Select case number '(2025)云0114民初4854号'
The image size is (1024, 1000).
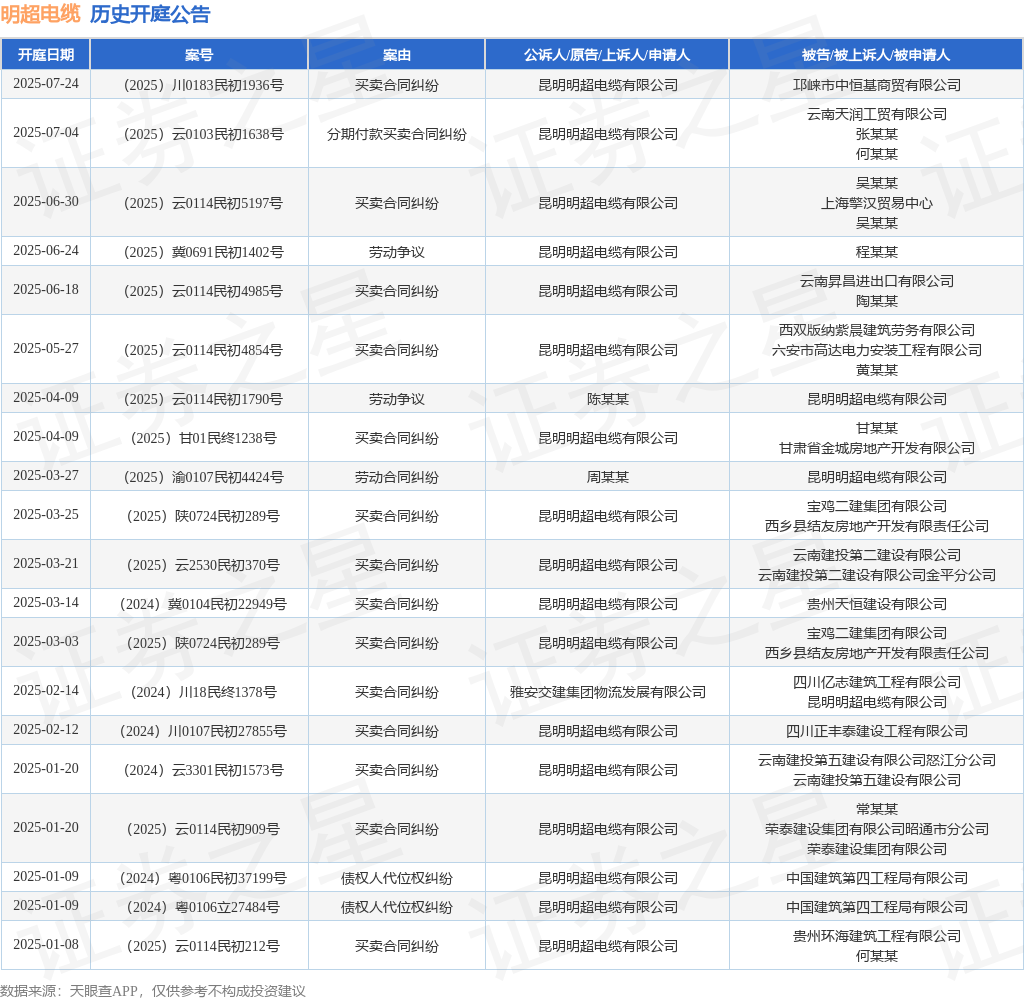203,350
